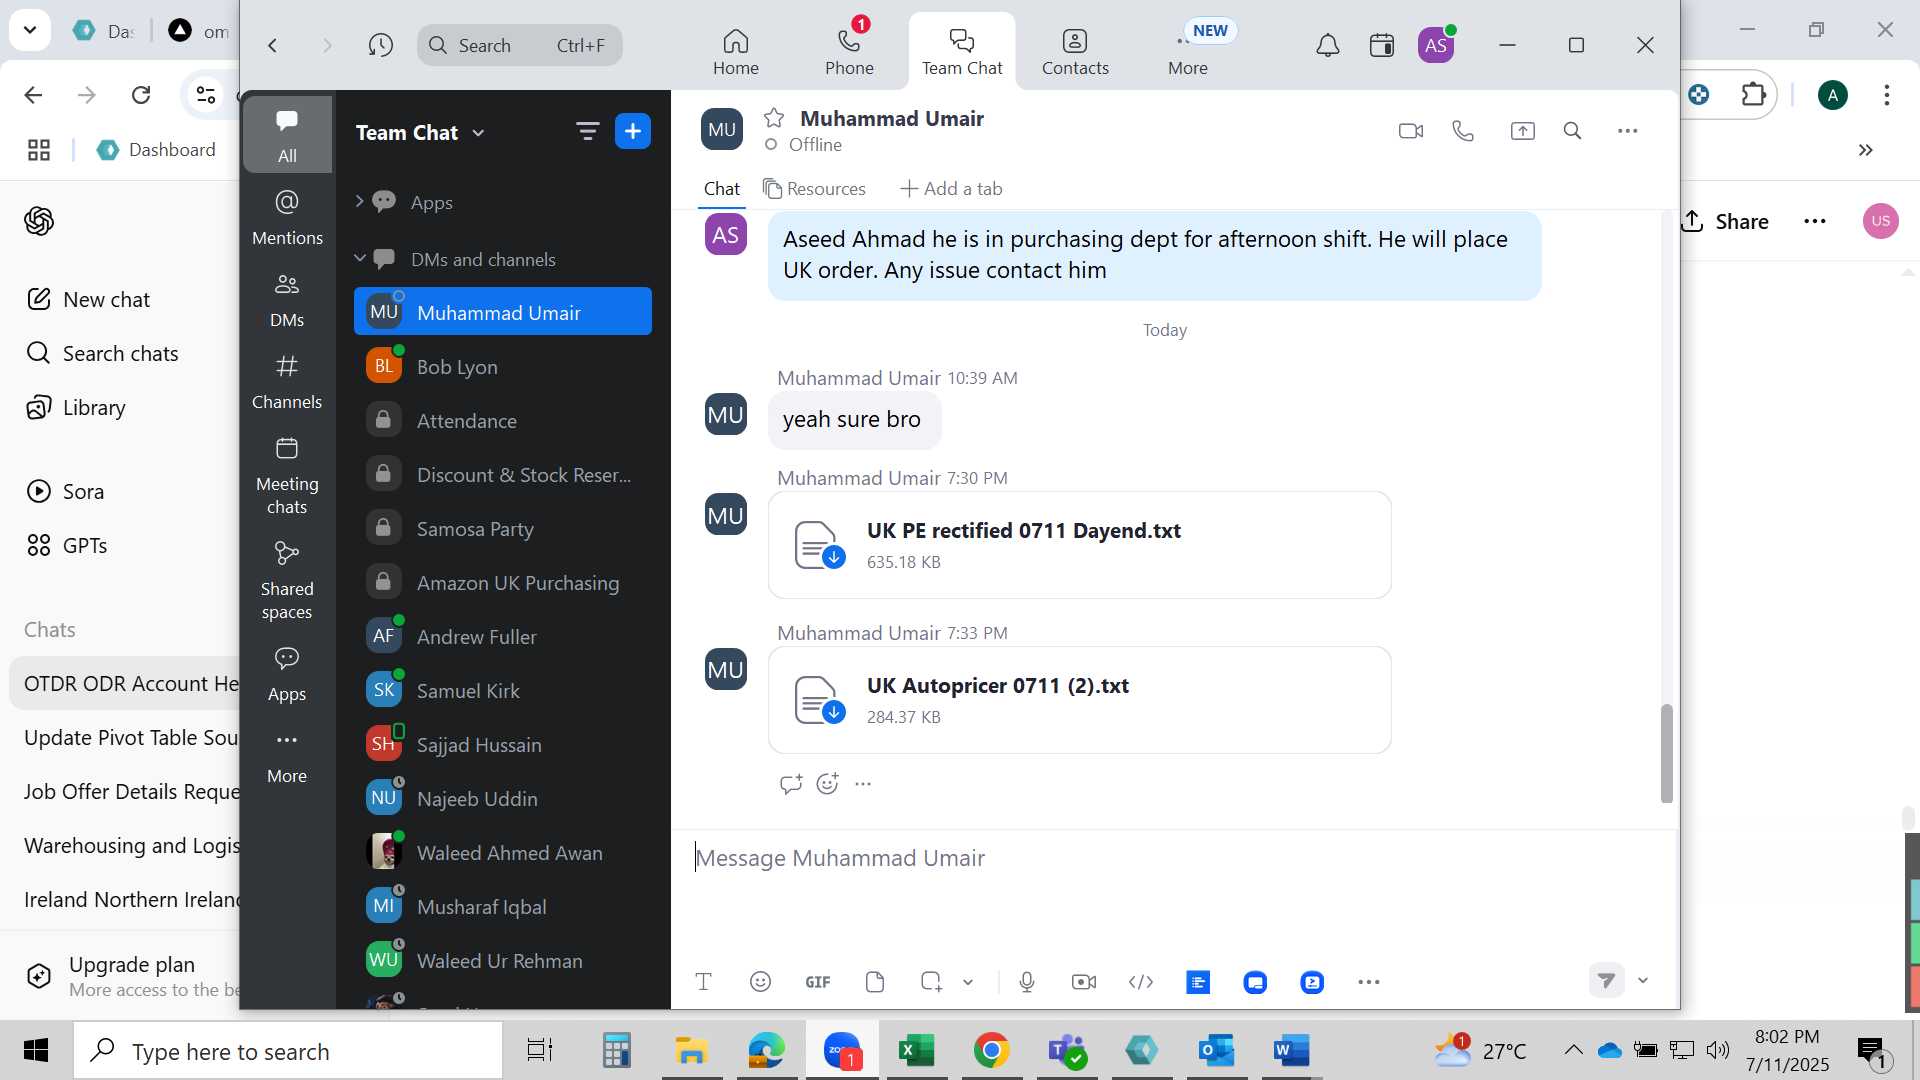
Task: Open send options dropdown arrow
Action: point(1642,981)
